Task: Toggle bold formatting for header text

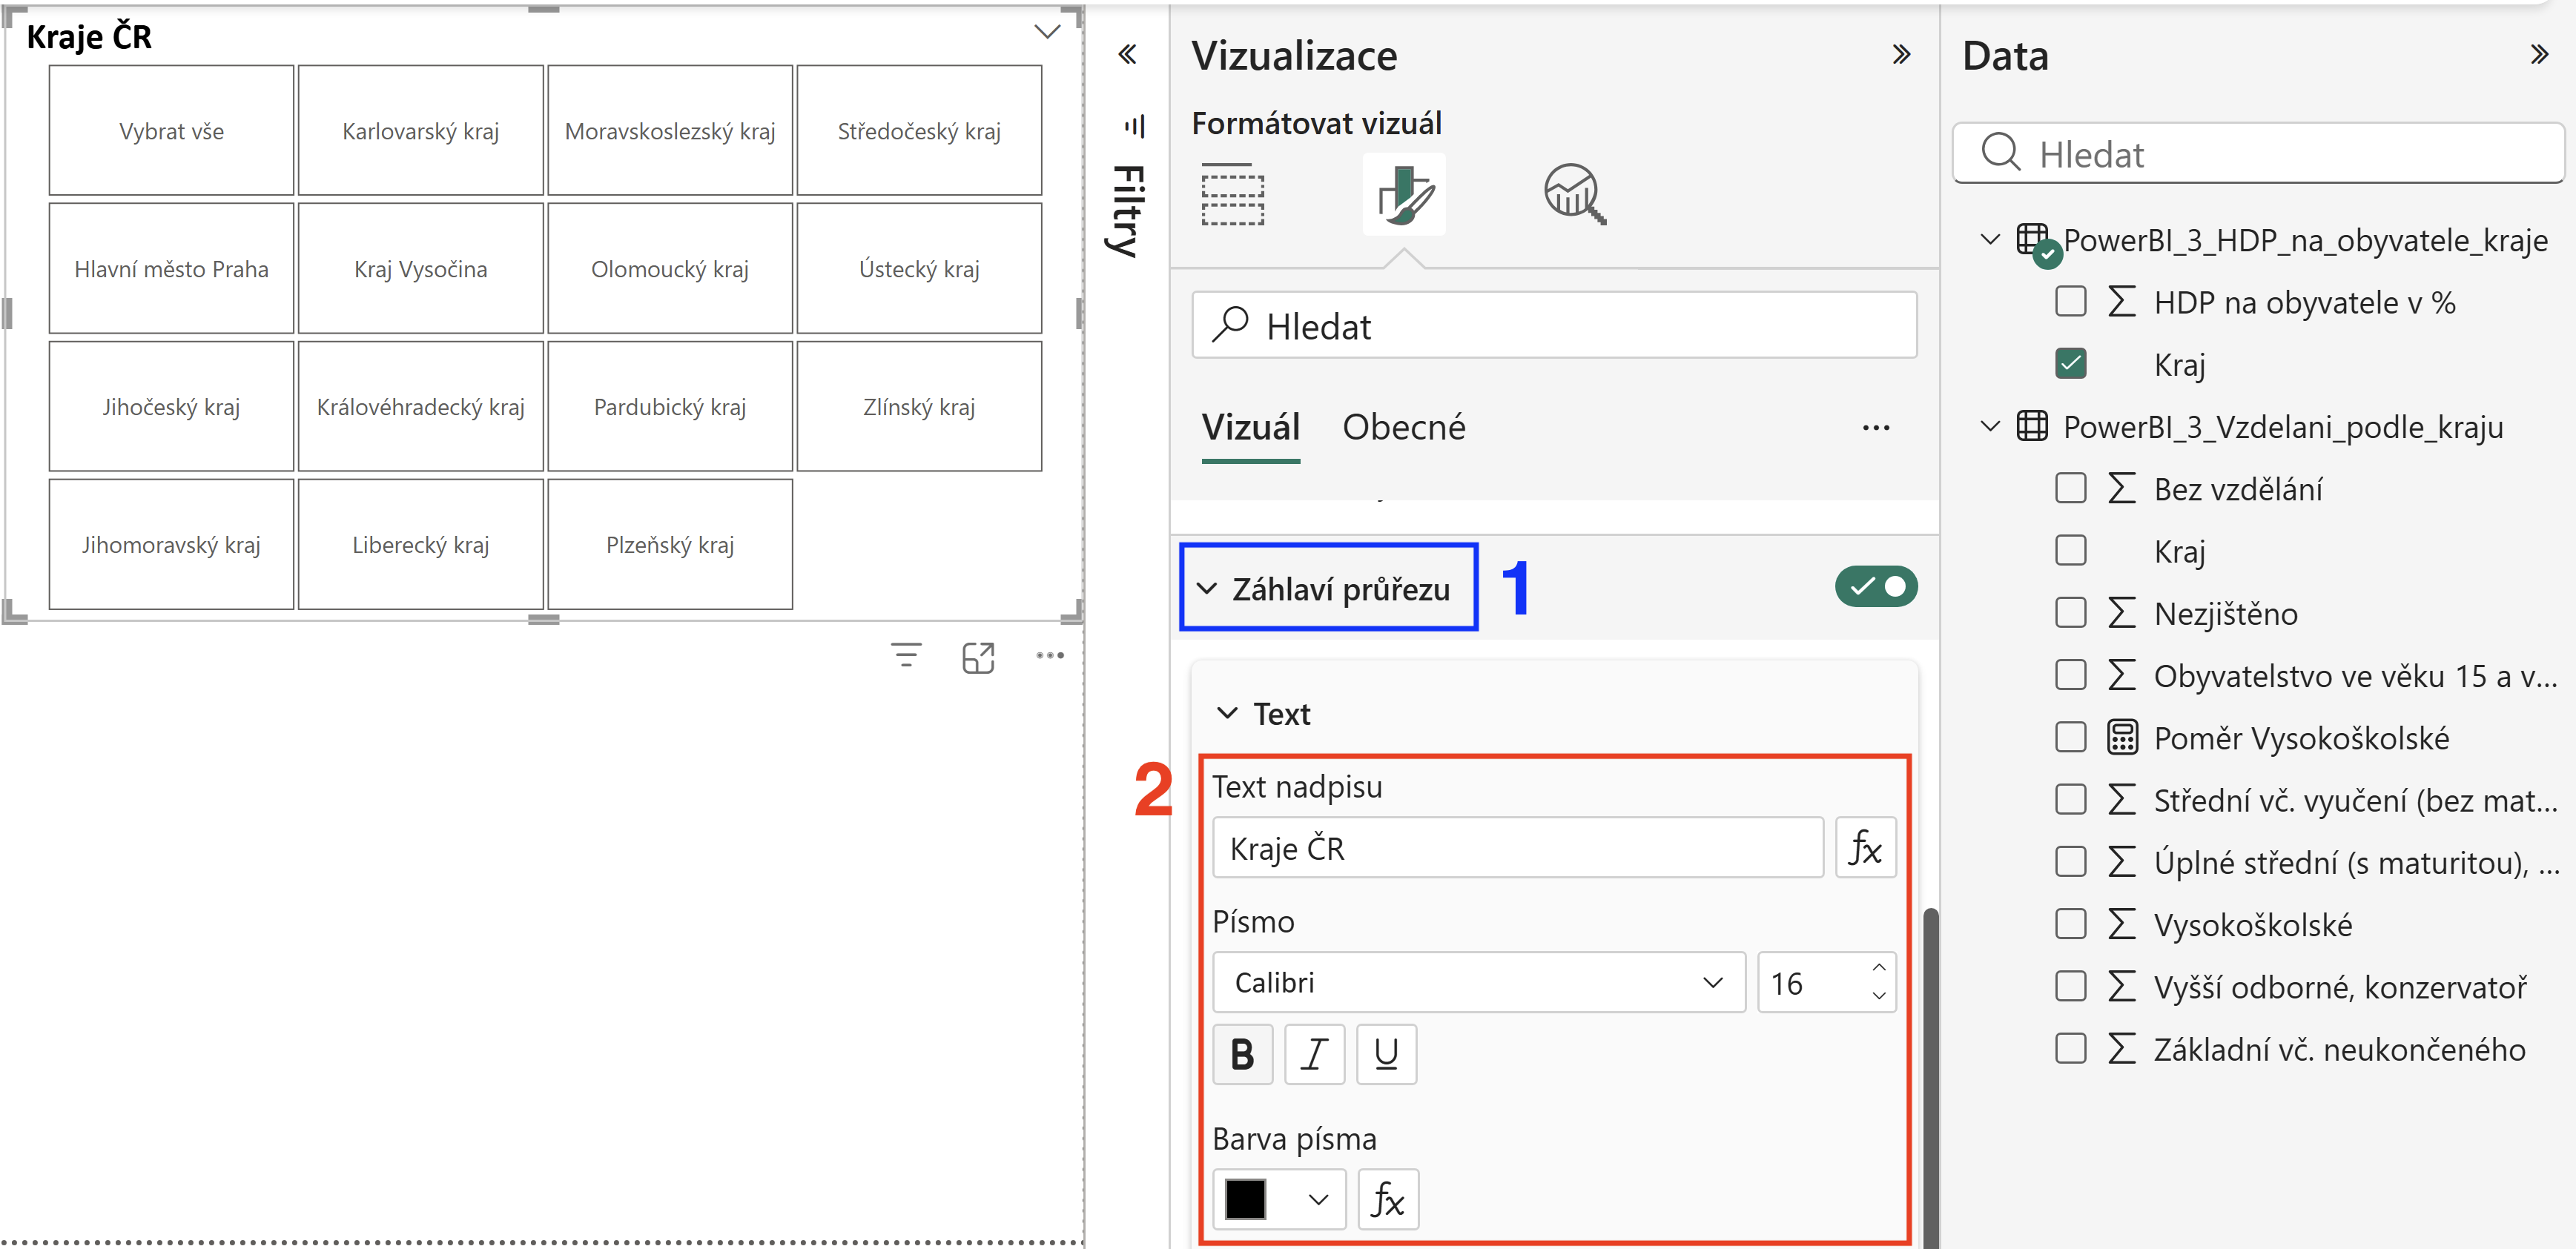Action: point(1242,1054)
